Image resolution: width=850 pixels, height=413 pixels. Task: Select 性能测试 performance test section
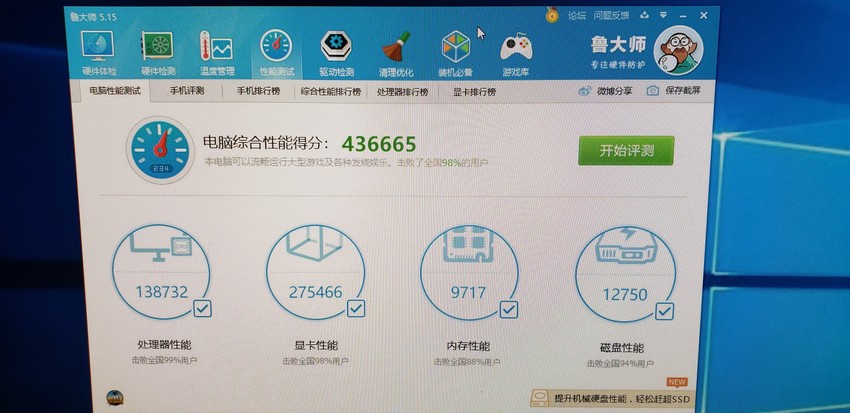tap(276, 53)
